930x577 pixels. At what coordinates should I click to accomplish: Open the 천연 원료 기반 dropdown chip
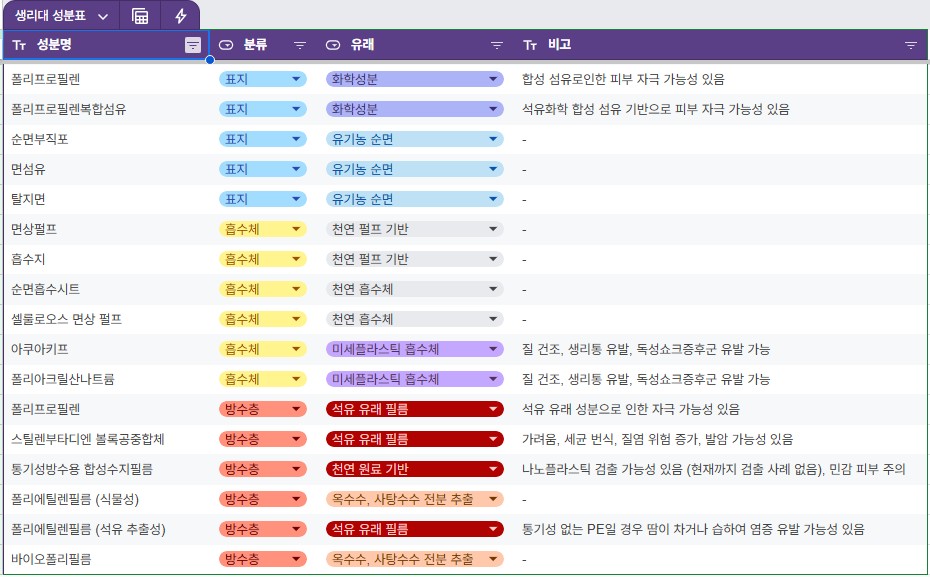[x=493, y=469]
